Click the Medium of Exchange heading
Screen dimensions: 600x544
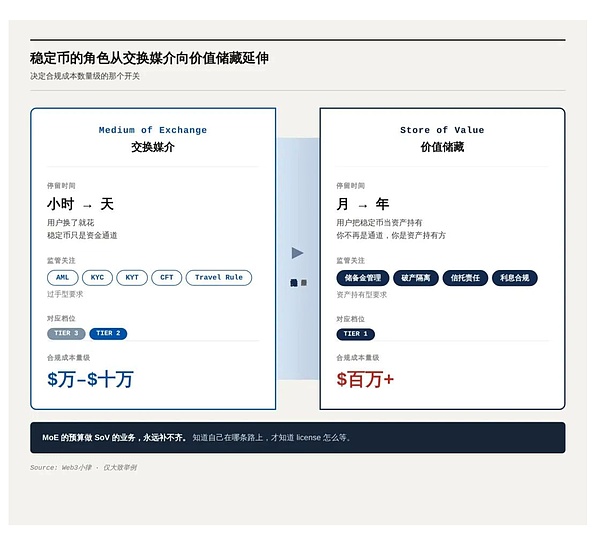tap(152, 130)
